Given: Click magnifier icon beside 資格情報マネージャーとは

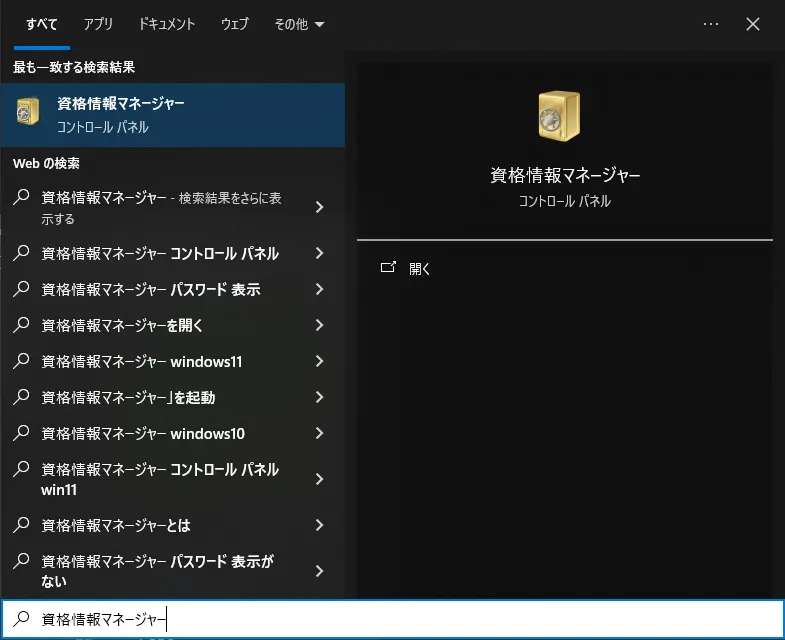Looking at the screenshot, I should [21, 525].
